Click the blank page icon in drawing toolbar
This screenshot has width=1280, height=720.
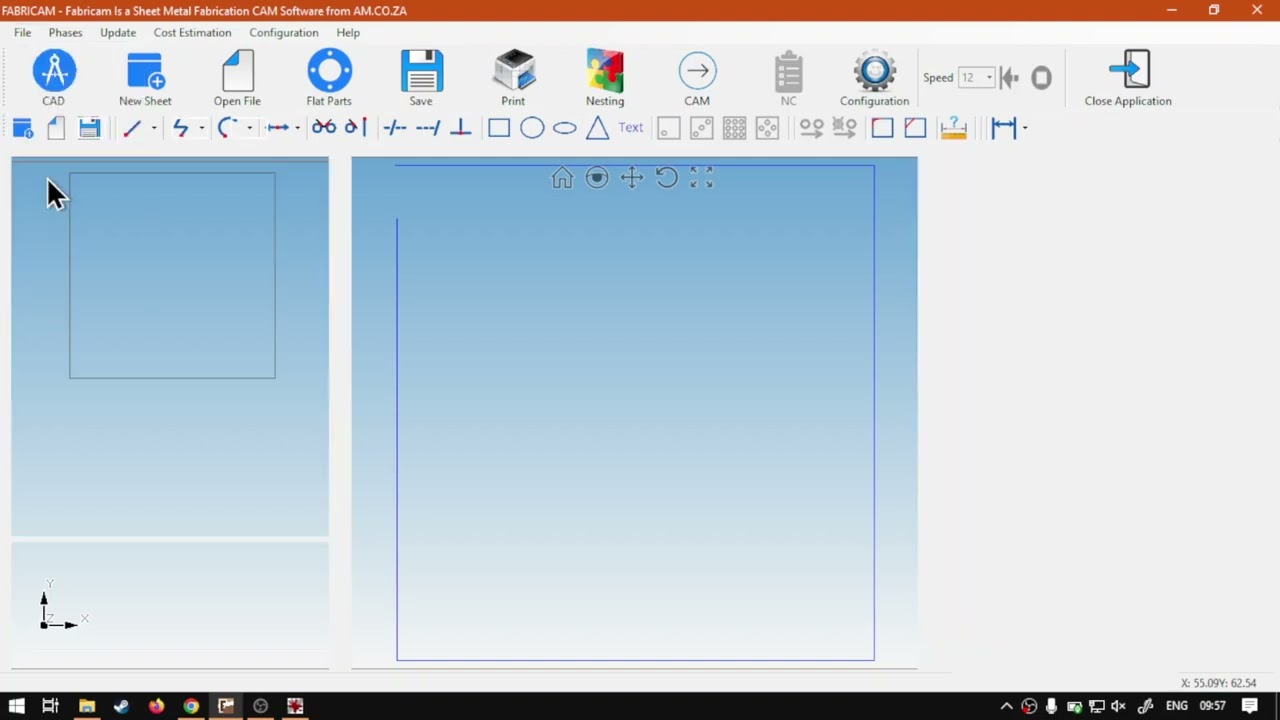[56, 128]
